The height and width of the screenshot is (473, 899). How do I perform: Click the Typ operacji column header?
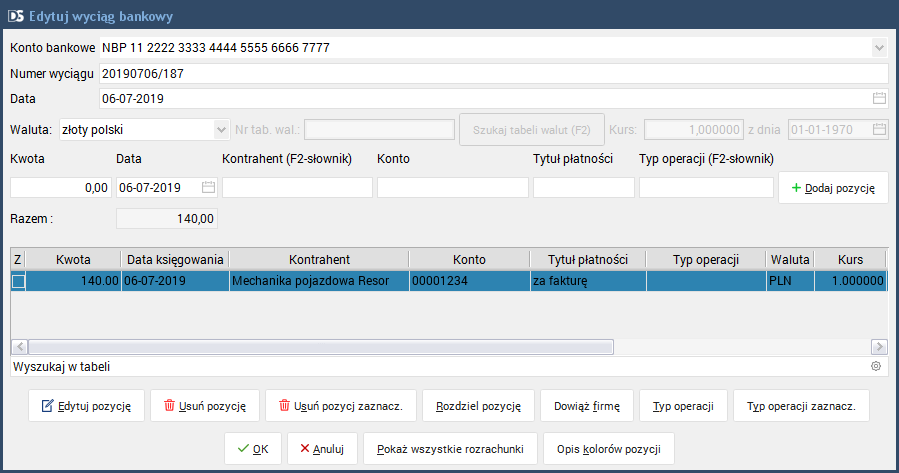tap(706, 260)
